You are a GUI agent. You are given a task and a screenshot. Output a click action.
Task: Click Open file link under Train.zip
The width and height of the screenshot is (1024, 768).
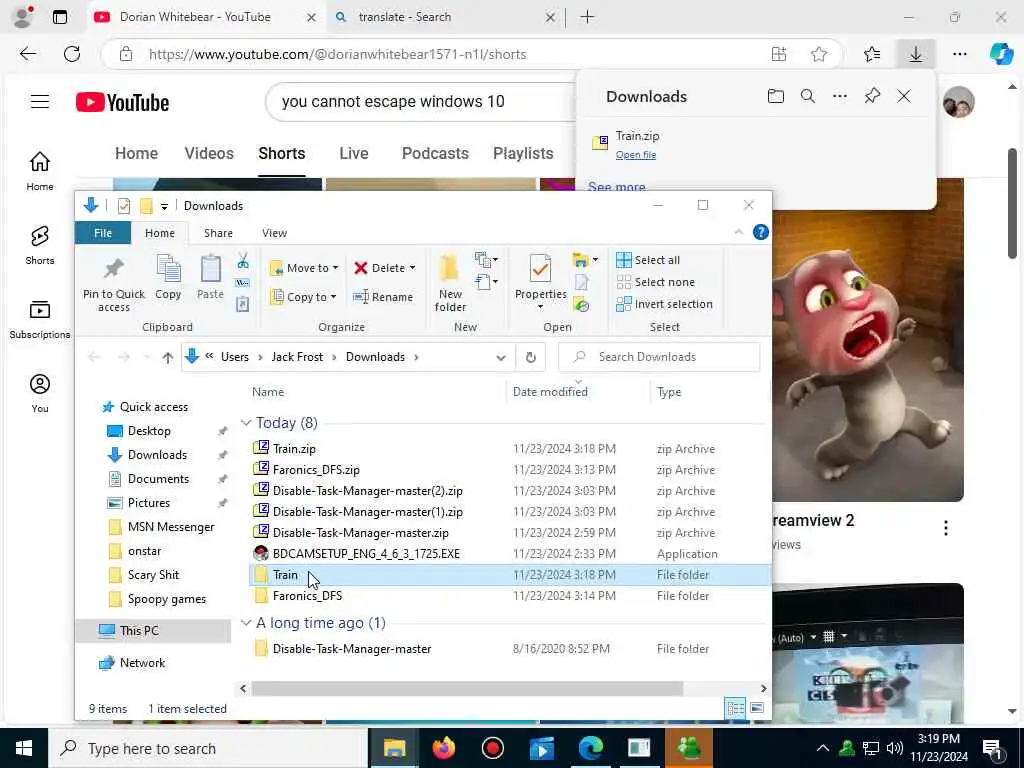point(635,155)
